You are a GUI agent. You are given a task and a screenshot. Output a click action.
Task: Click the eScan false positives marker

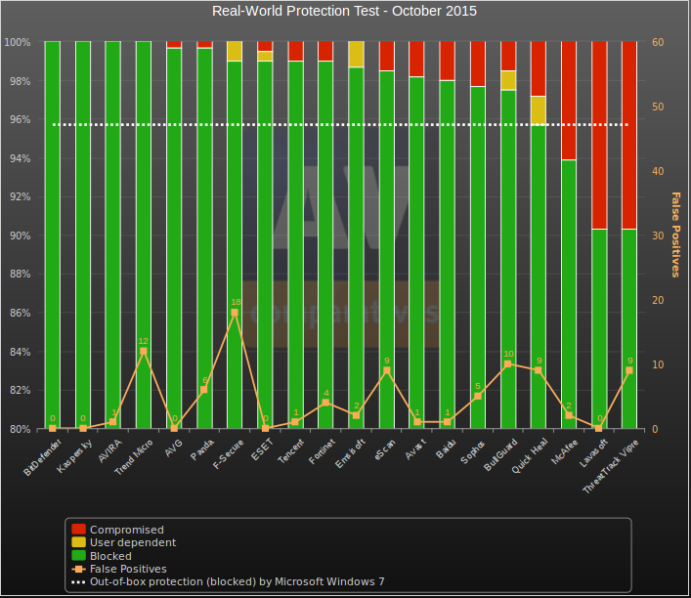pos(386,371)
